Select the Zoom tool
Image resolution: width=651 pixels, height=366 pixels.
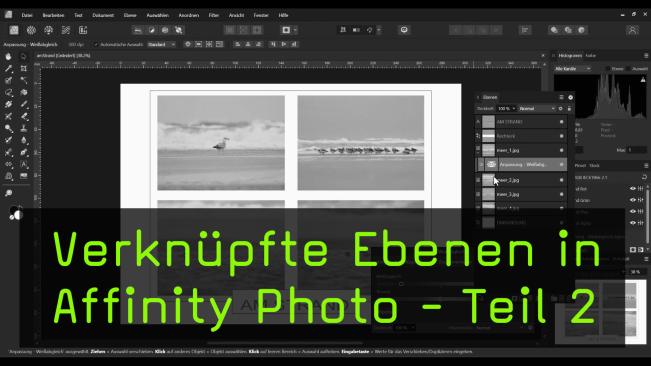pyautogui.click(x=8, y=193)
